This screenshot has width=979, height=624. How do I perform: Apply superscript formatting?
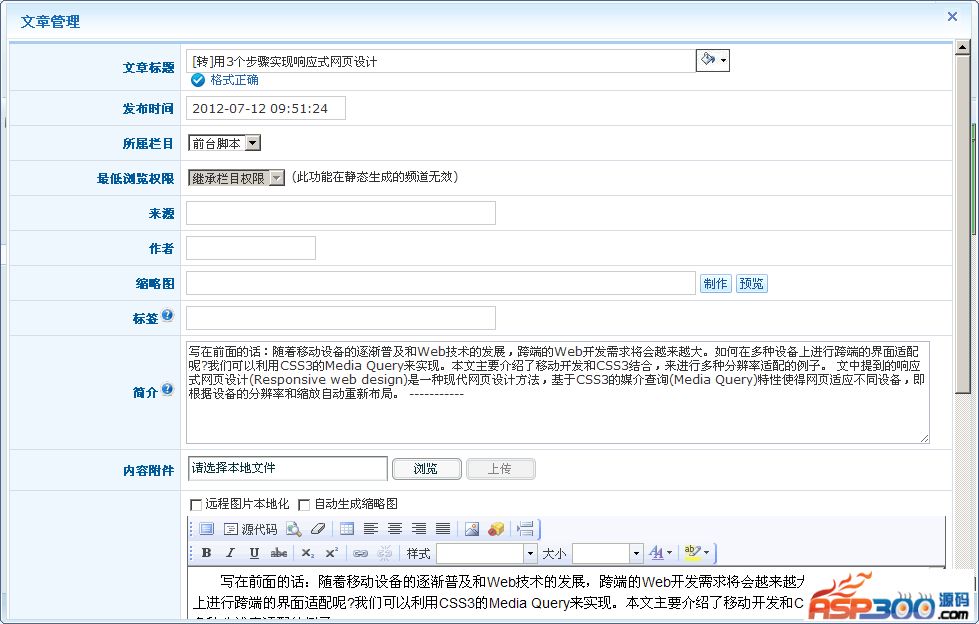pyautogui.click(x=332, y=553)
